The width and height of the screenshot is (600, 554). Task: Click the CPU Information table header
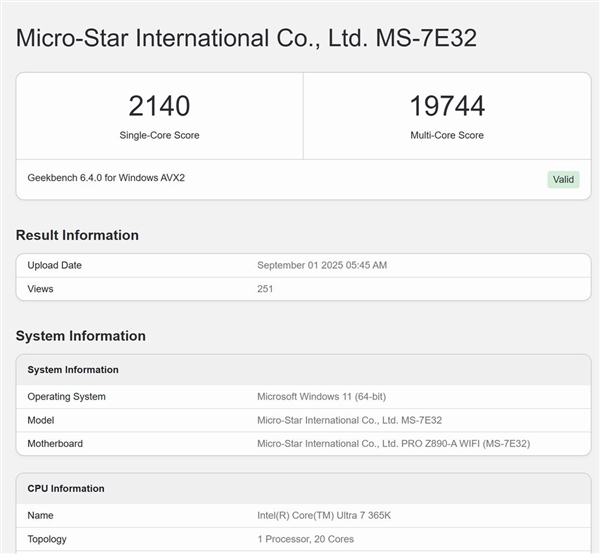pos(65,489)
